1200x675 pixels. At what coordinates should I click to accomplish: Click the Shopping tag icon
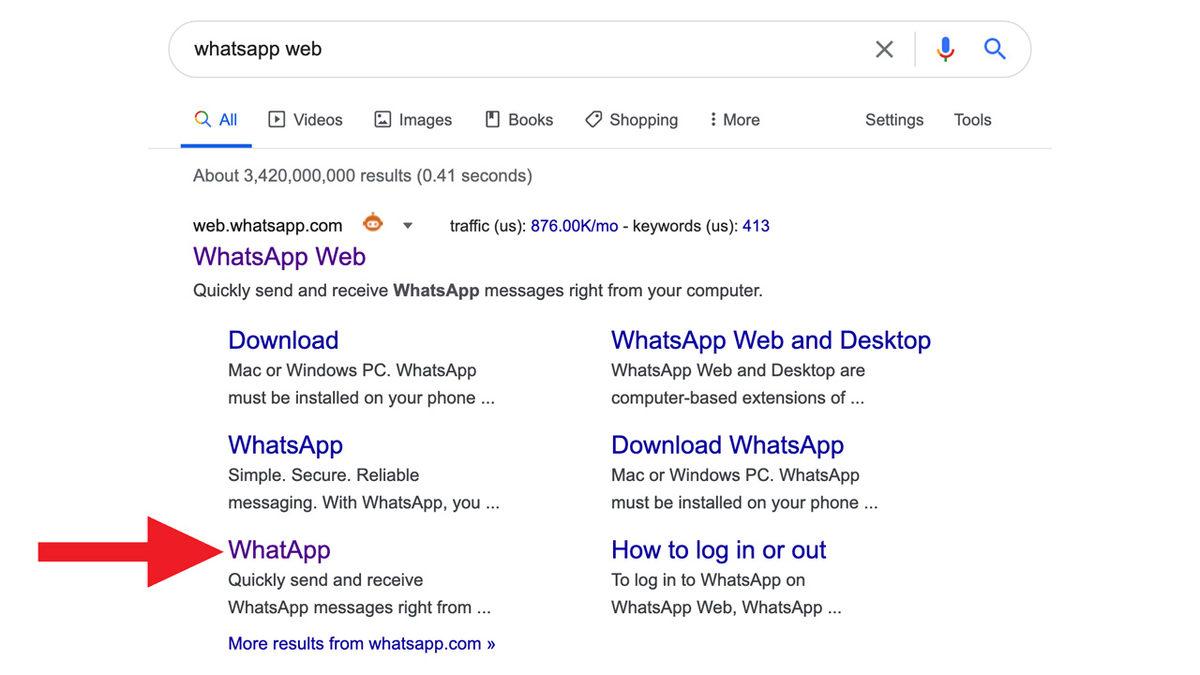593,119
